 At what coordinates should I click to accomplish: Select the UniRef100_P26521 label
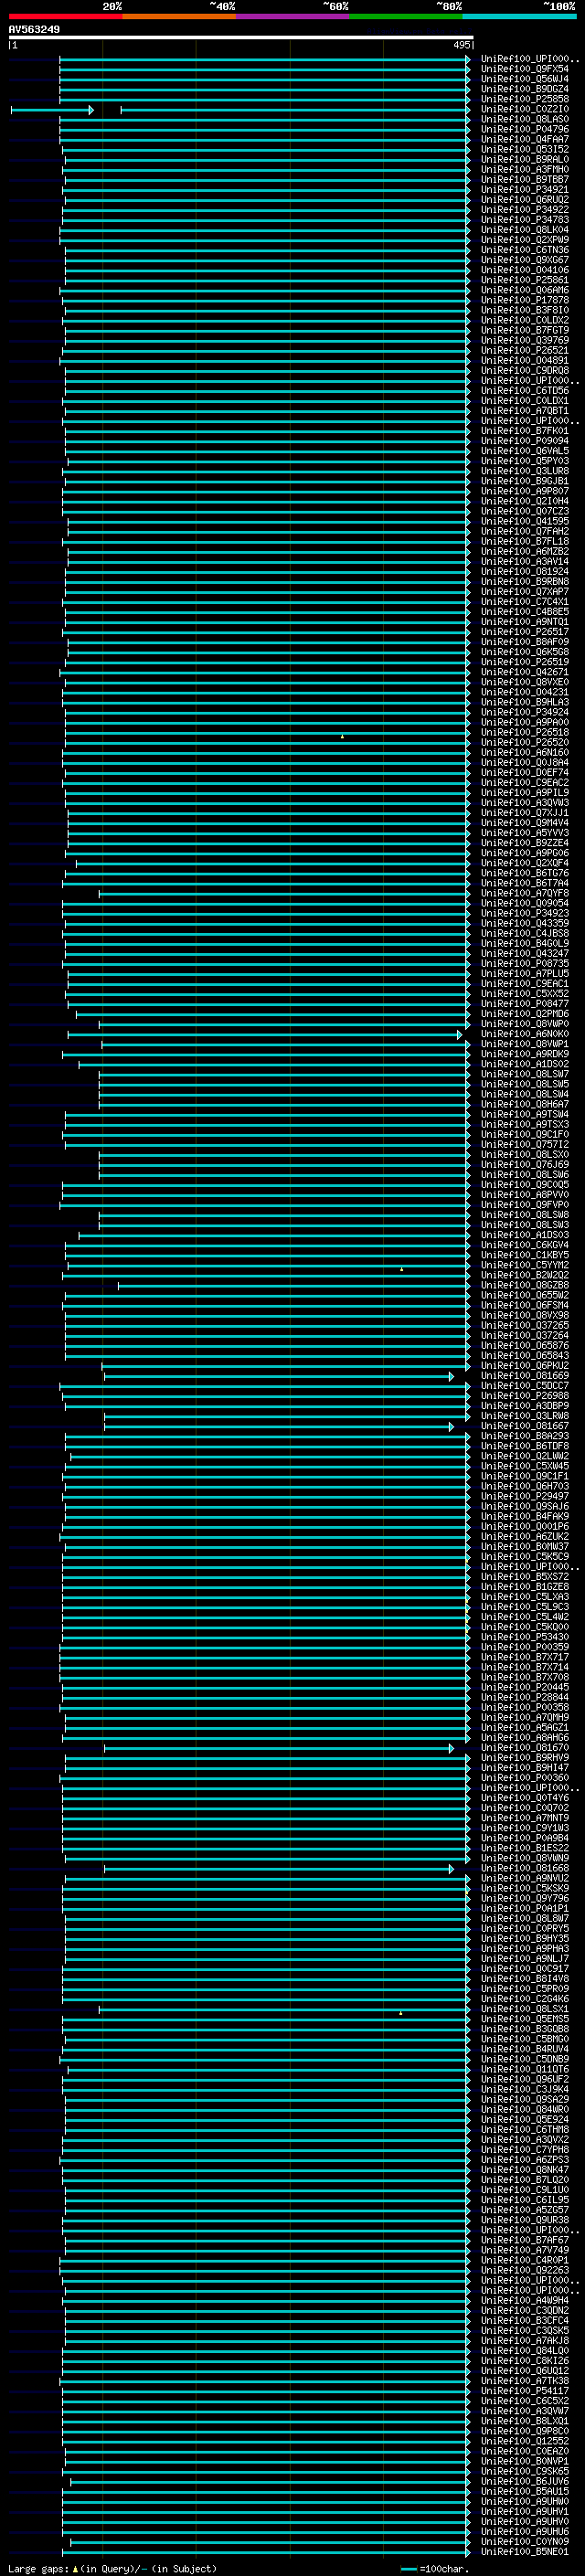pos(524,350)
